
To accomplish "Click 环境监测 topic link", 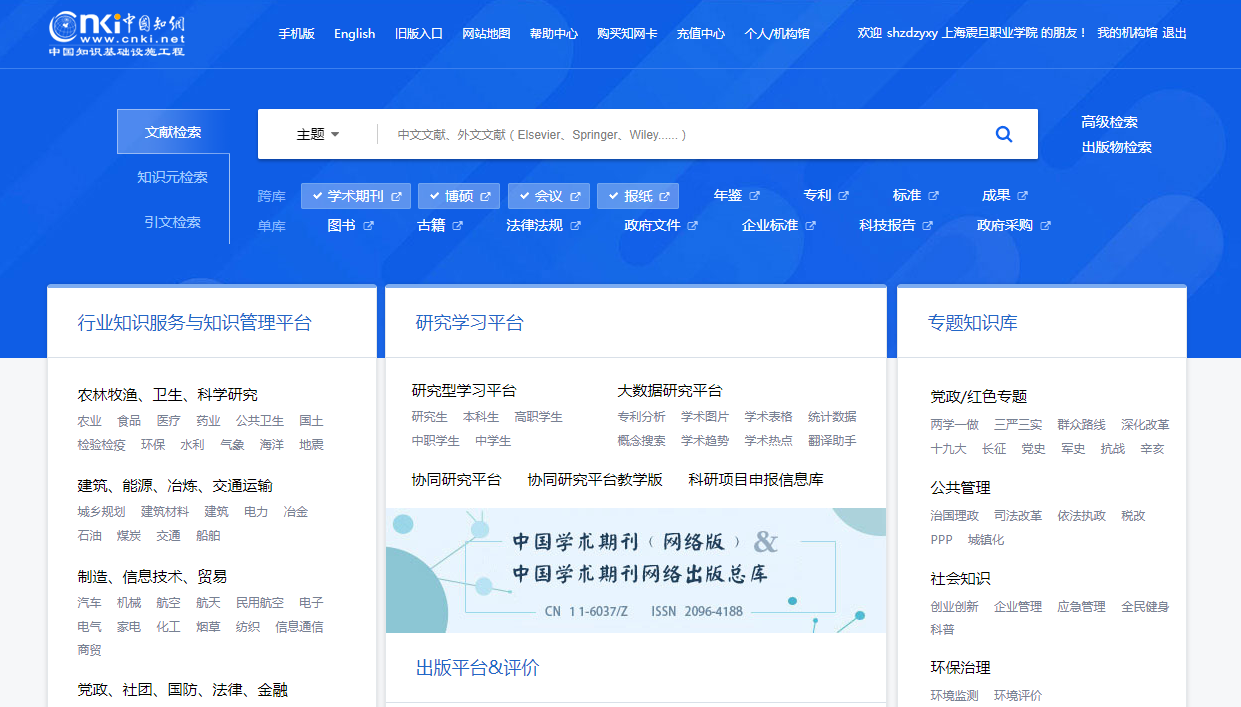I will [x=955, y=696].
